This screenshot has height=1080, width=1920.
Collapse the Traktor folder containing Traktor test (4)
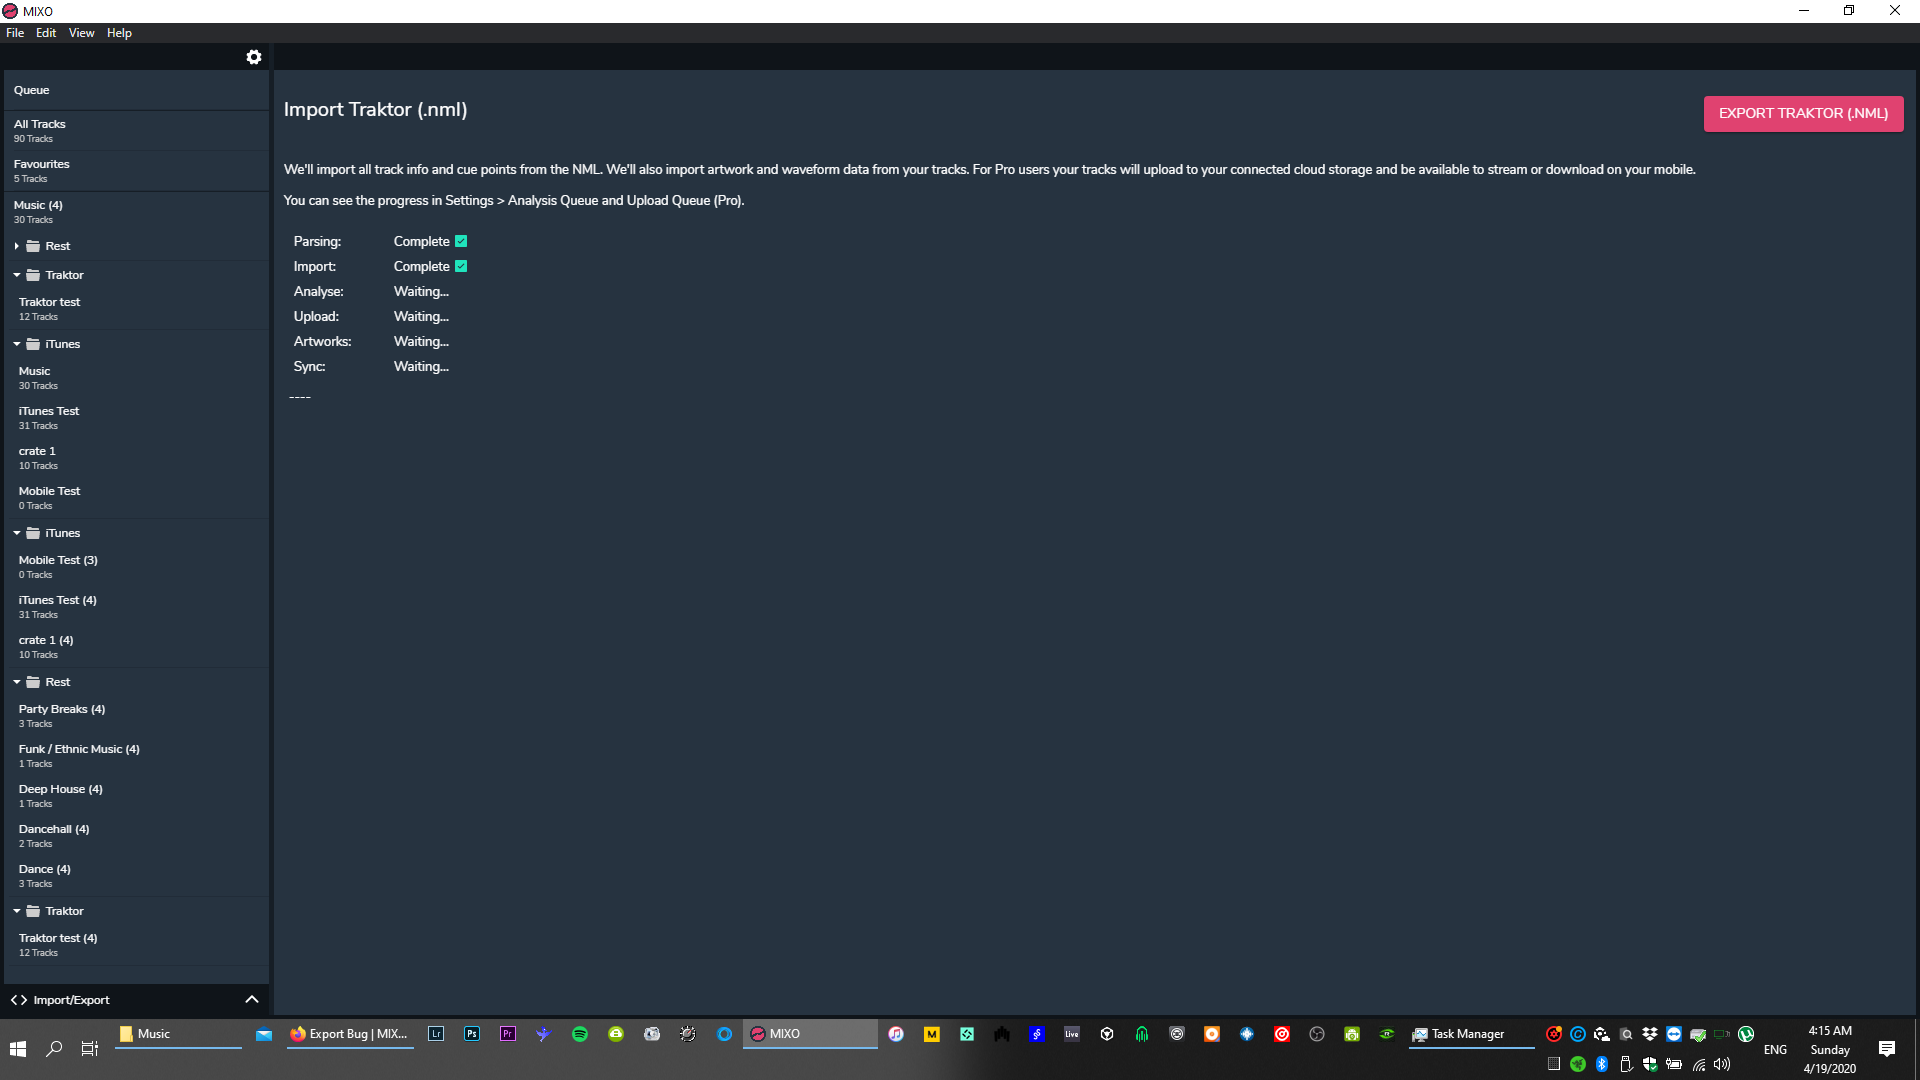tap(17, 911)
